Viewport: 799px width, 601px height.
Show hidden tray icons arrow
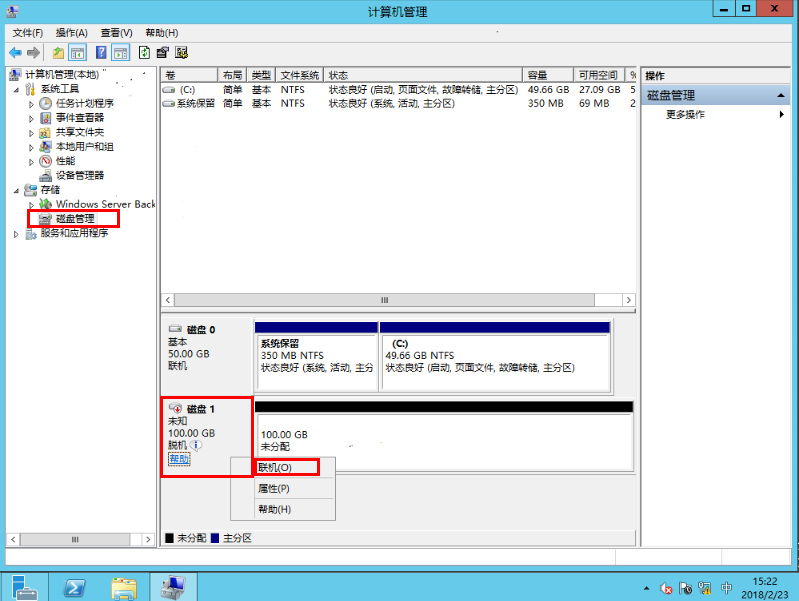tap(646, 588)
